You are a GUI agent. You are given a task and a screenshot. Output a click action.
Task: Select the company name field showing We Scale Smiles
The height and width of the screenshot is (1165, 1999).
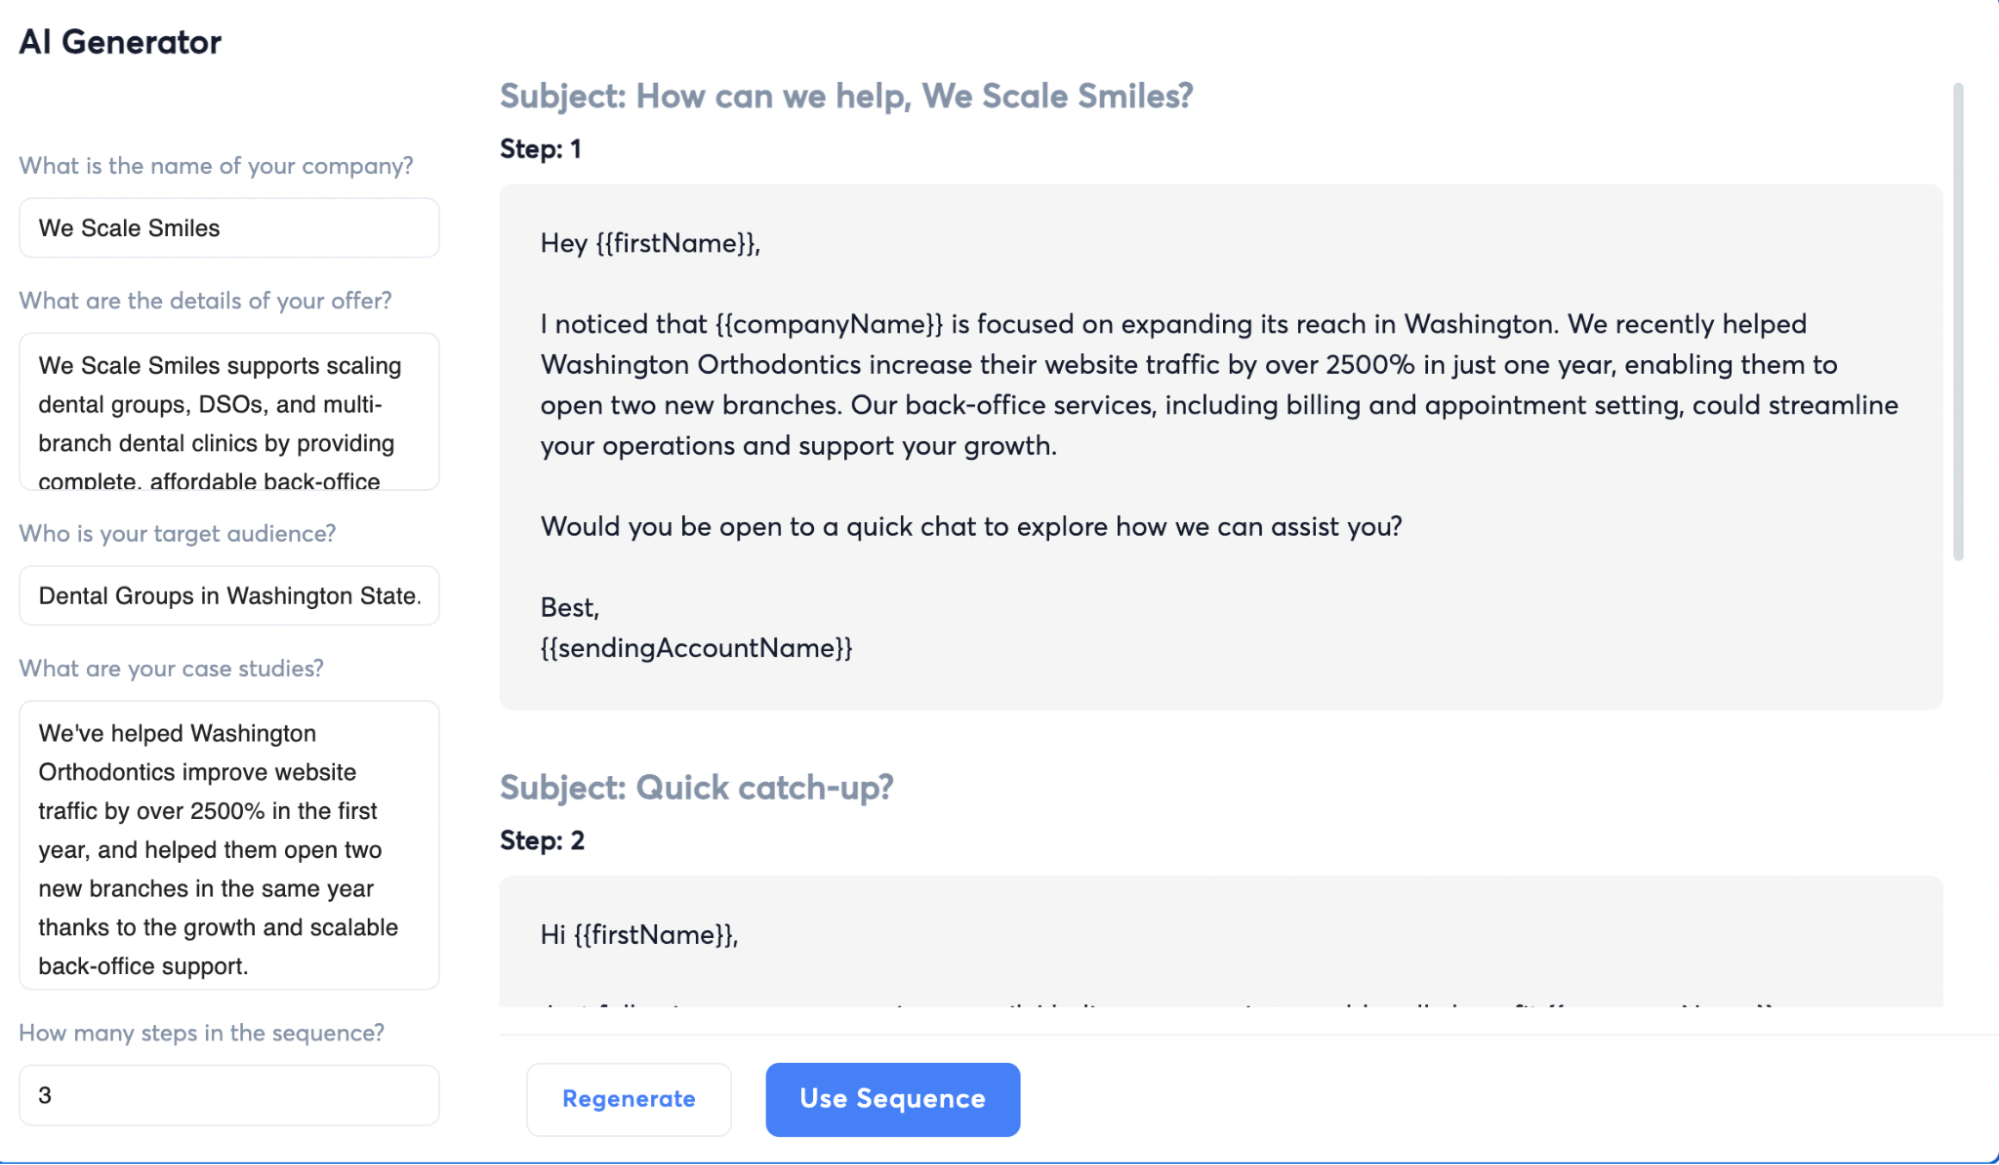tap(228, 227)
